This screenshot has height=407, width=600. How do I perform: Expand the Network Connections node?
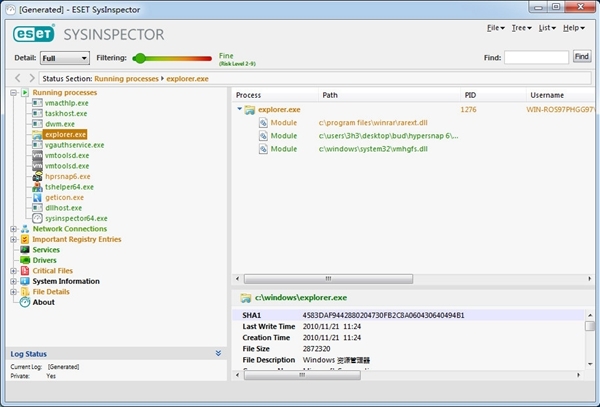(x=13, y=229)
